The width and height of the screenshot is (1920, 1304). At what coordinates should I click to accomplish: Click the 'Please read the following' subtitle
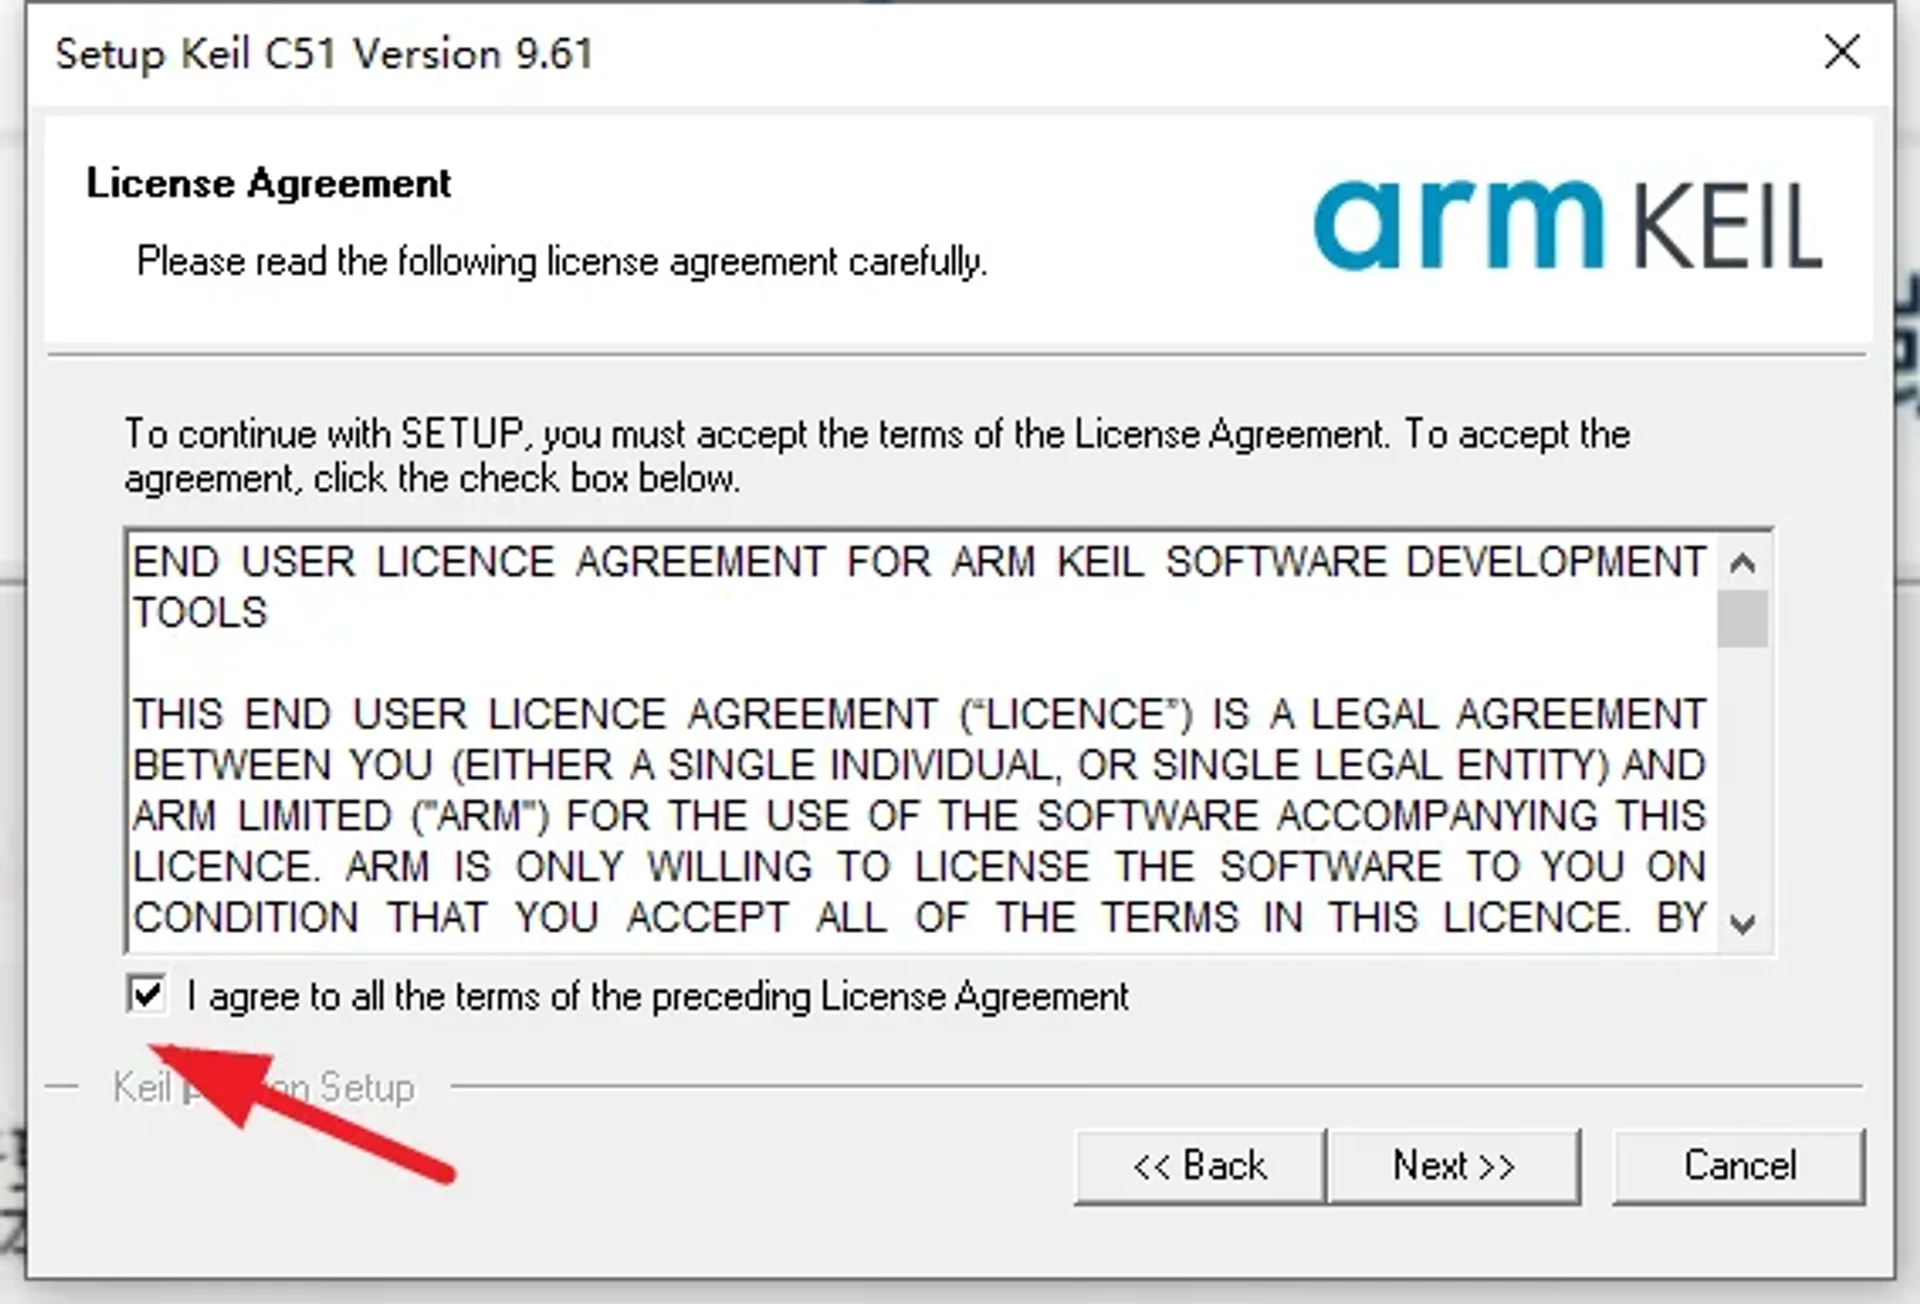click(x=561, y=262)
